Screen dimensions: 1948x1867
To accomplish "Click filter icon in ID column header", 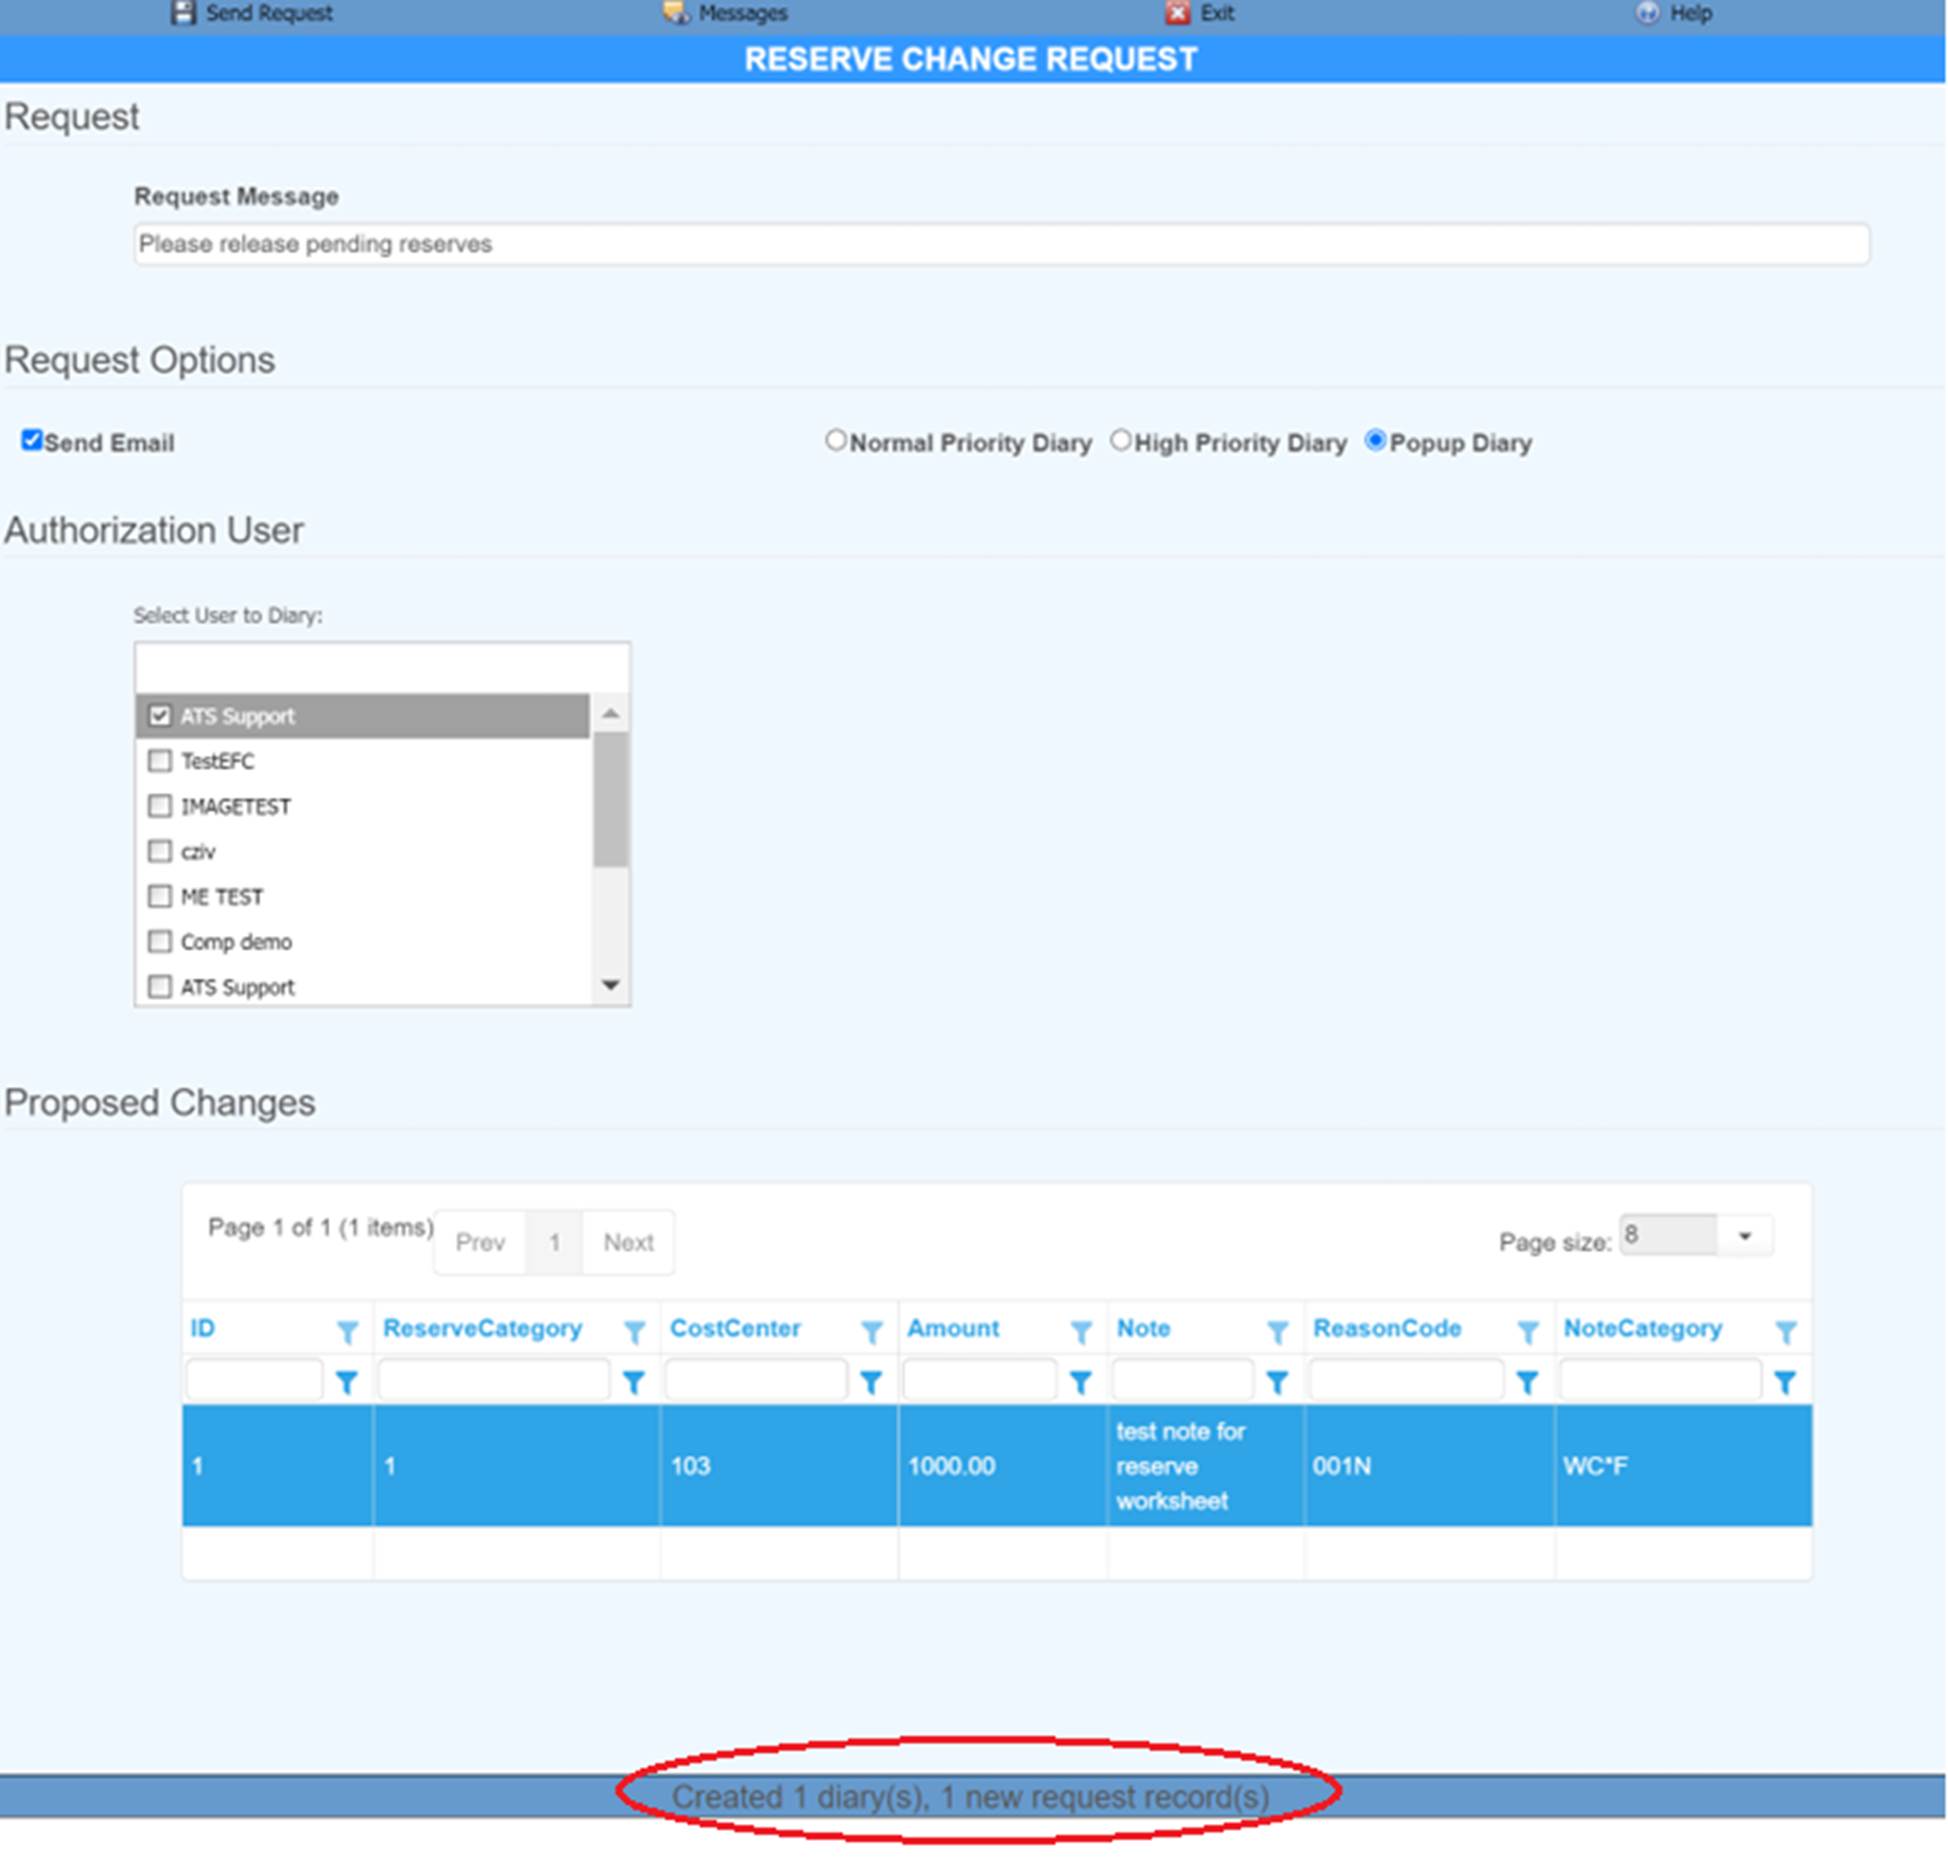I will click(x=347, y=1331).
